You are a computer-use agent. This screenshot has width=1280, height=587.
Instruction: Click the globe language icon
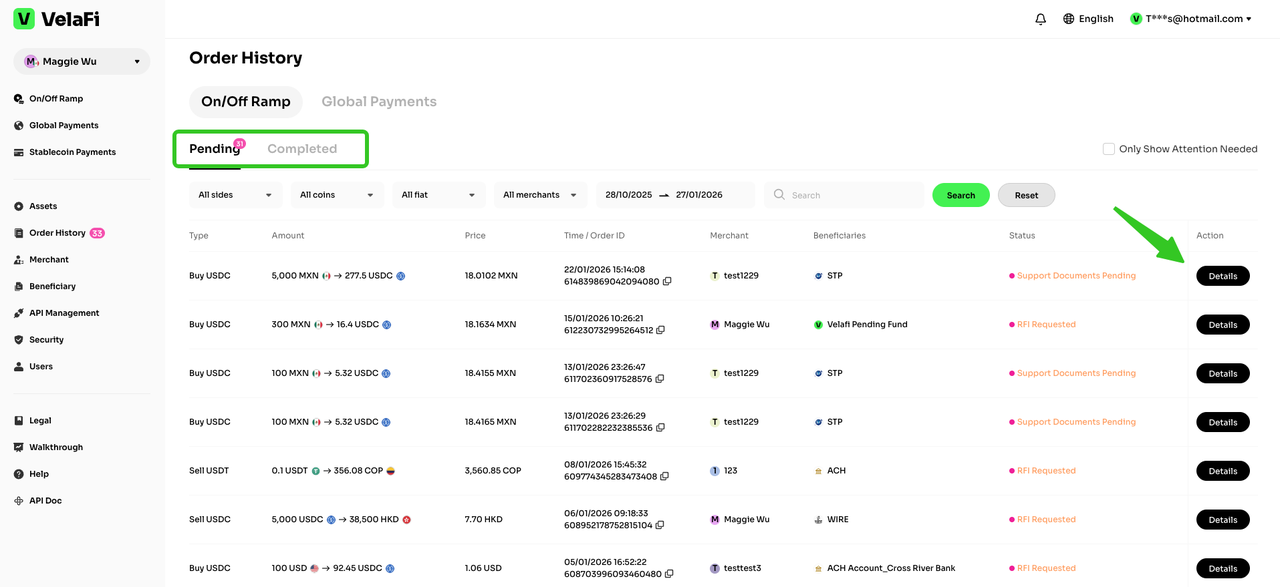1069,19
